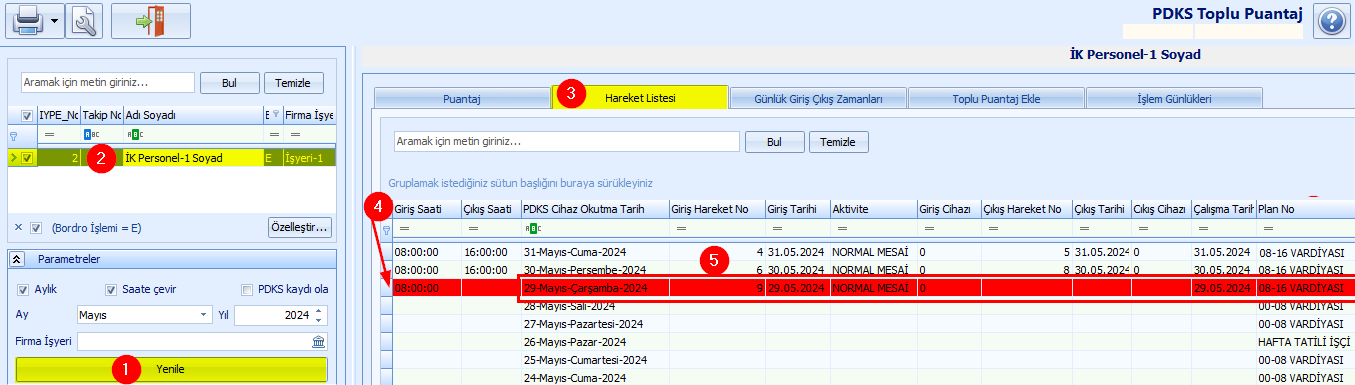
Task: Click the Özelleştir button
Action: coord(300,227)
